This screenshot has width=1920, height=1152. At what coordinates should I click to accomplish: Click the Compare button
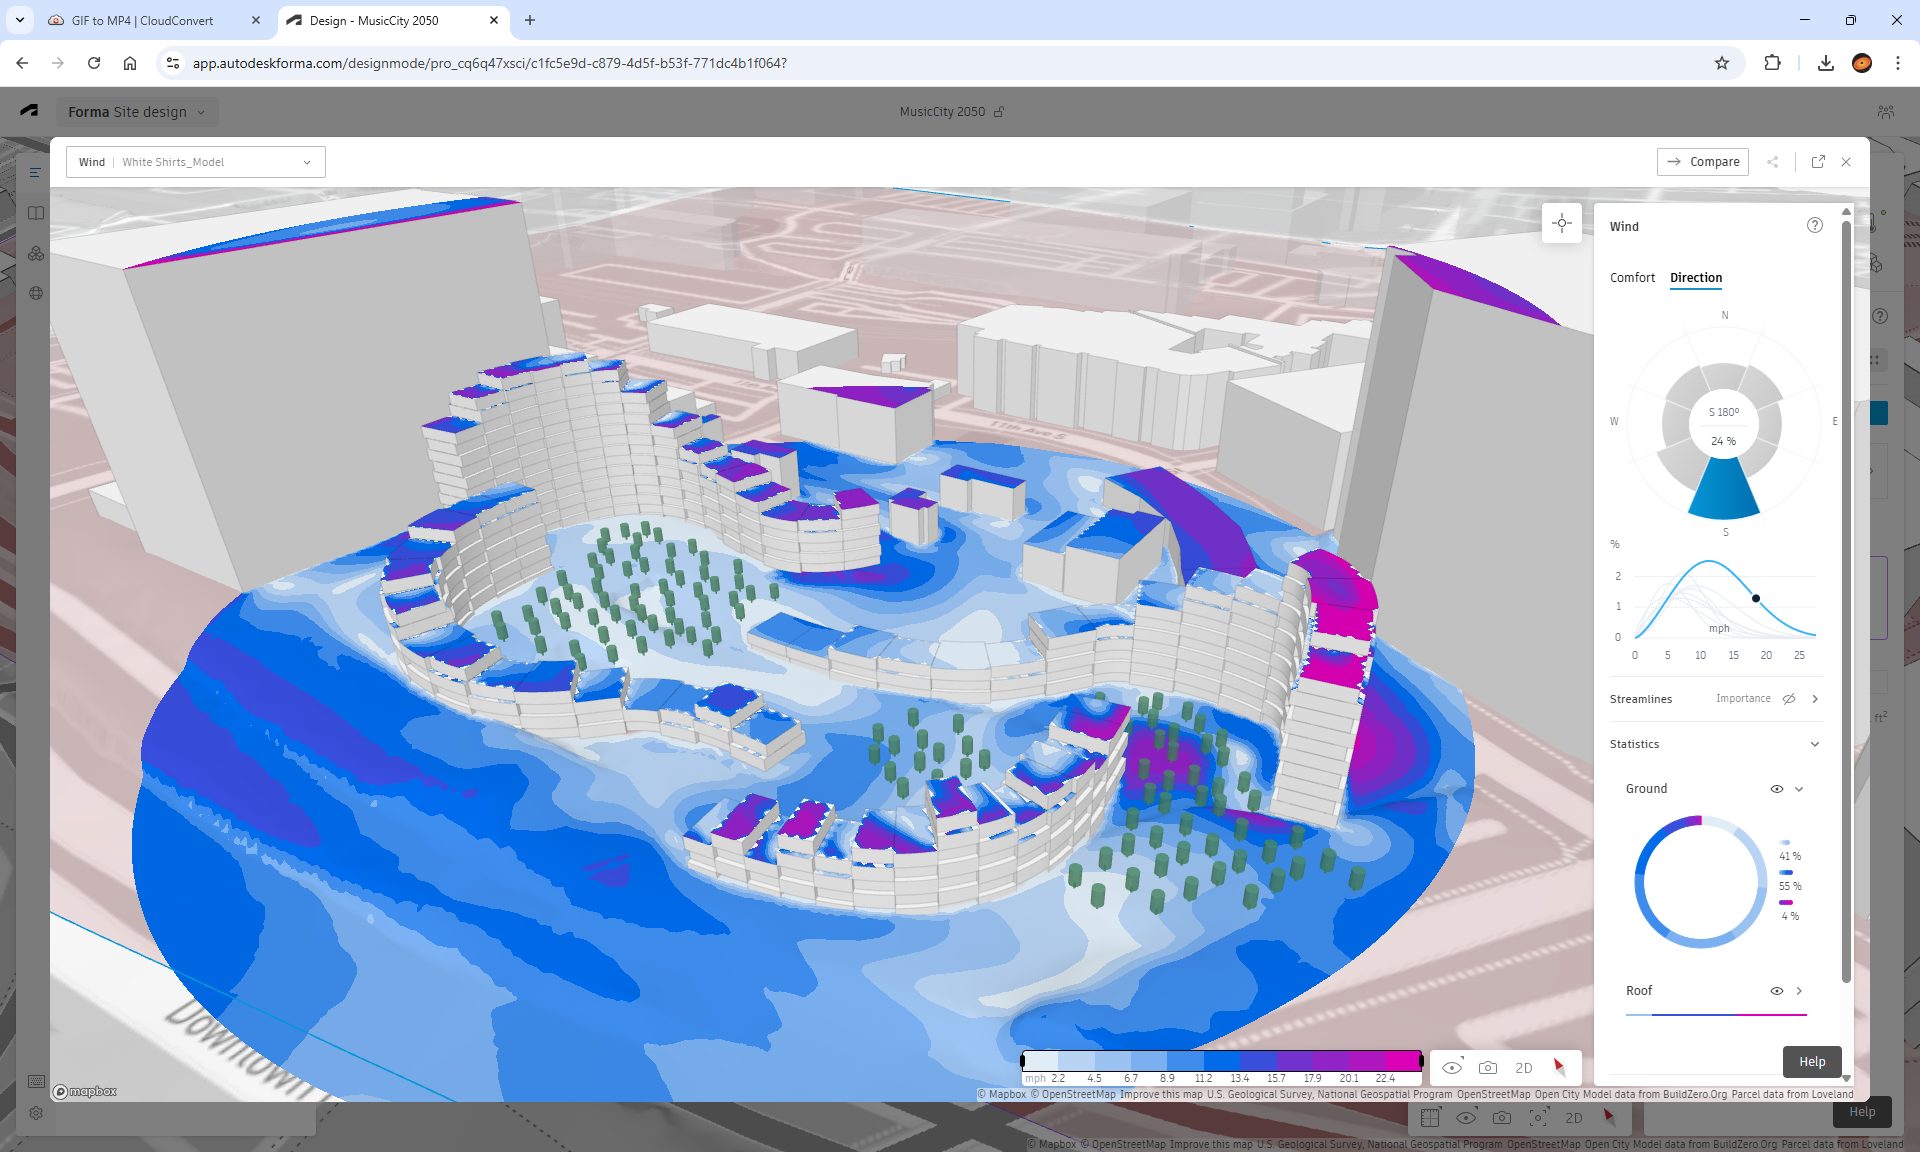point(1702,162)
